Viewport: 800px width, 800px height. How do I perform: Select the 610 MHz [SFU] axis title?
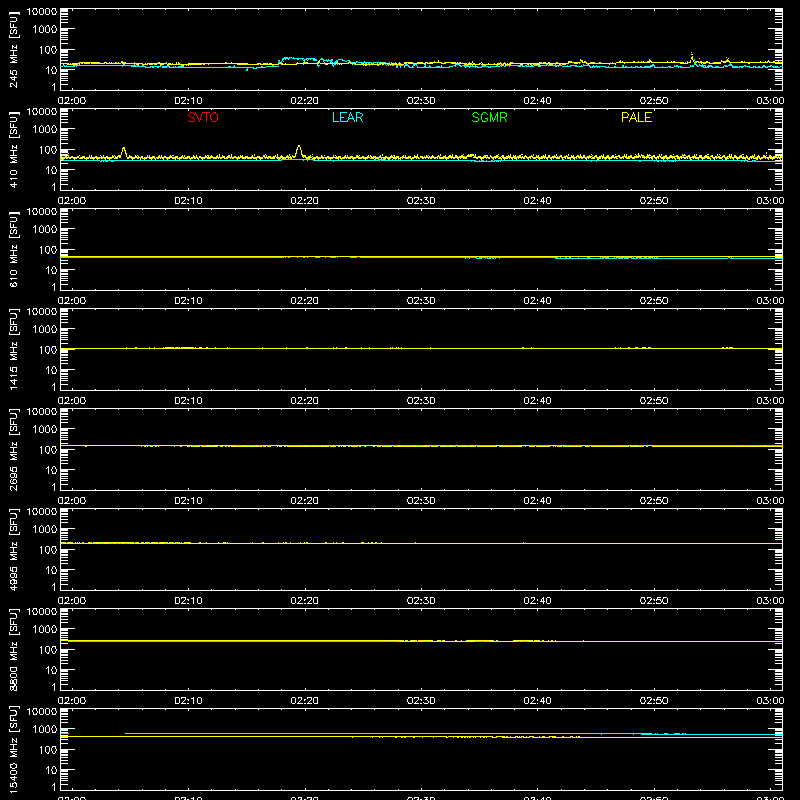(x=13, y=249)
